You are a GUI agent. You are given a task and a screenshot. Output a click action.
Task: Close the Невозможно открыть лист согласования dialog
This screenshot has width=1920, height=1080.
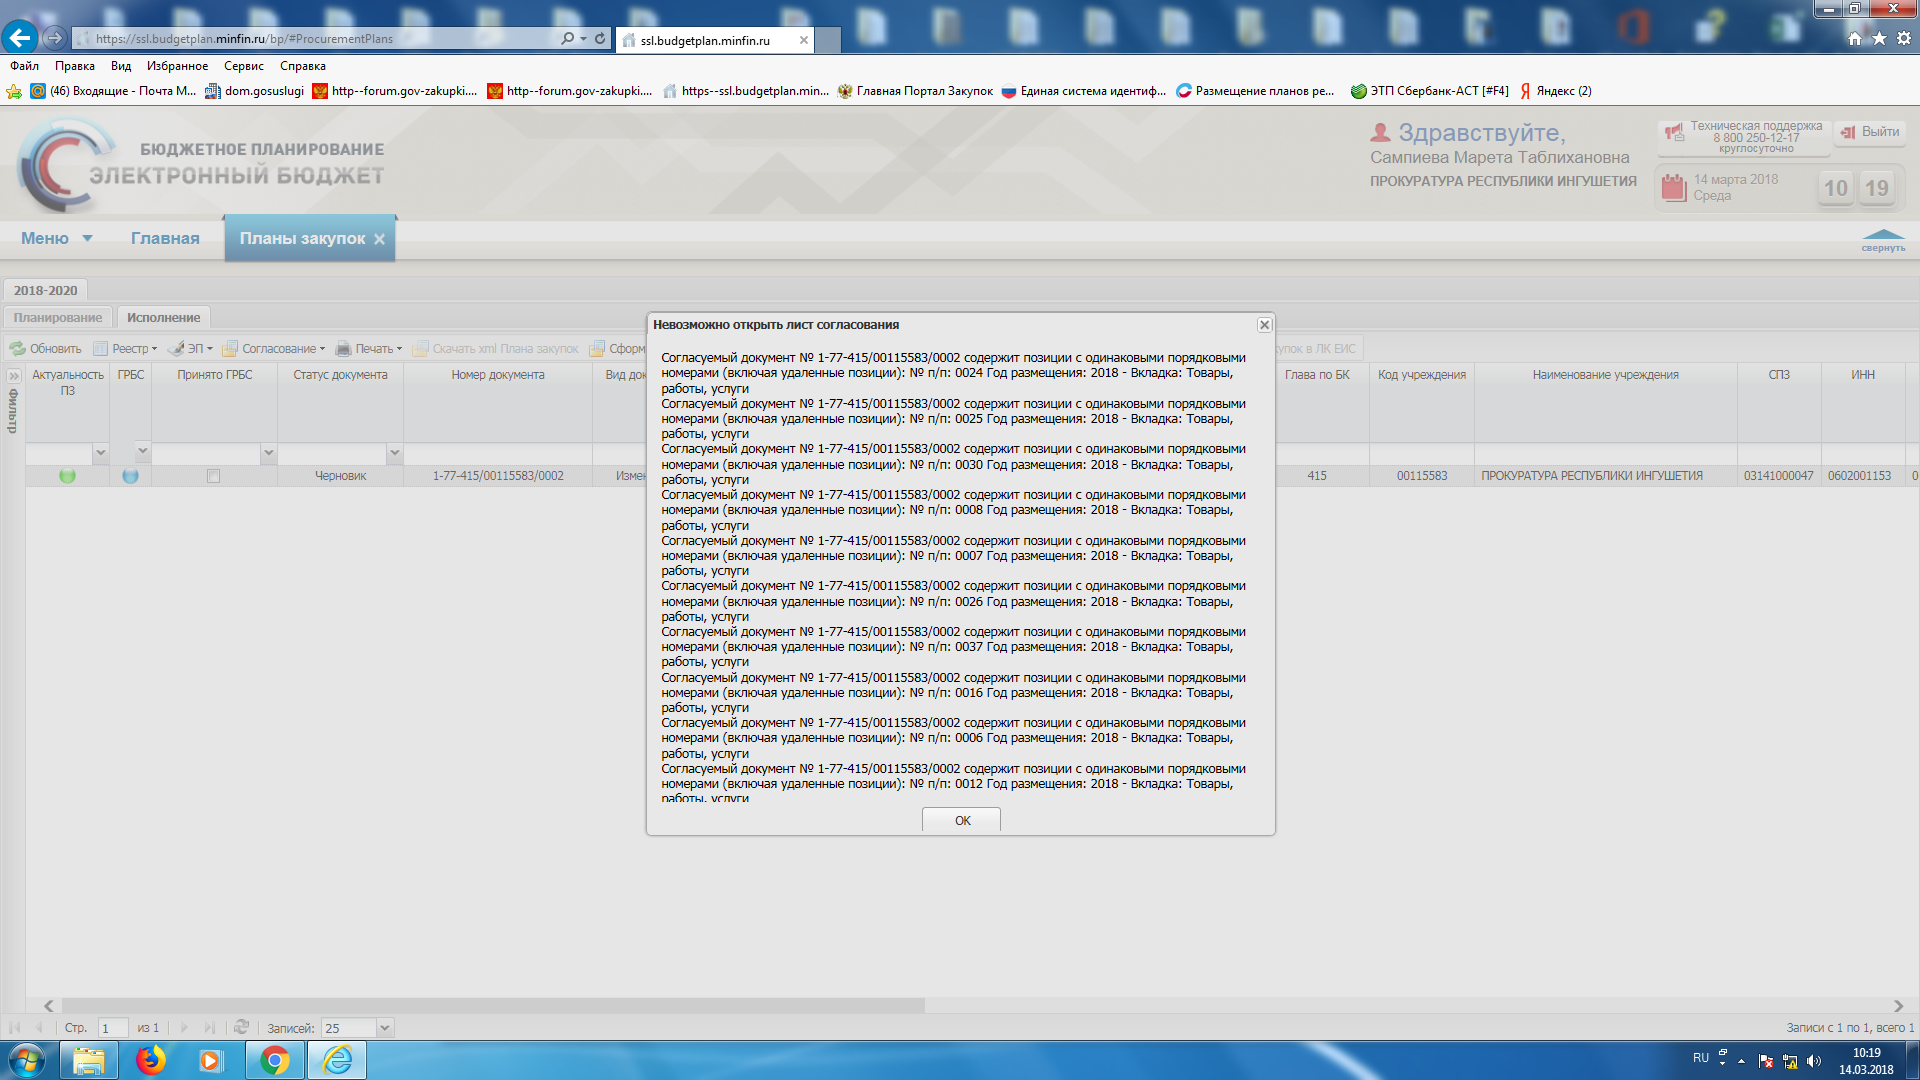point(1264,325)
